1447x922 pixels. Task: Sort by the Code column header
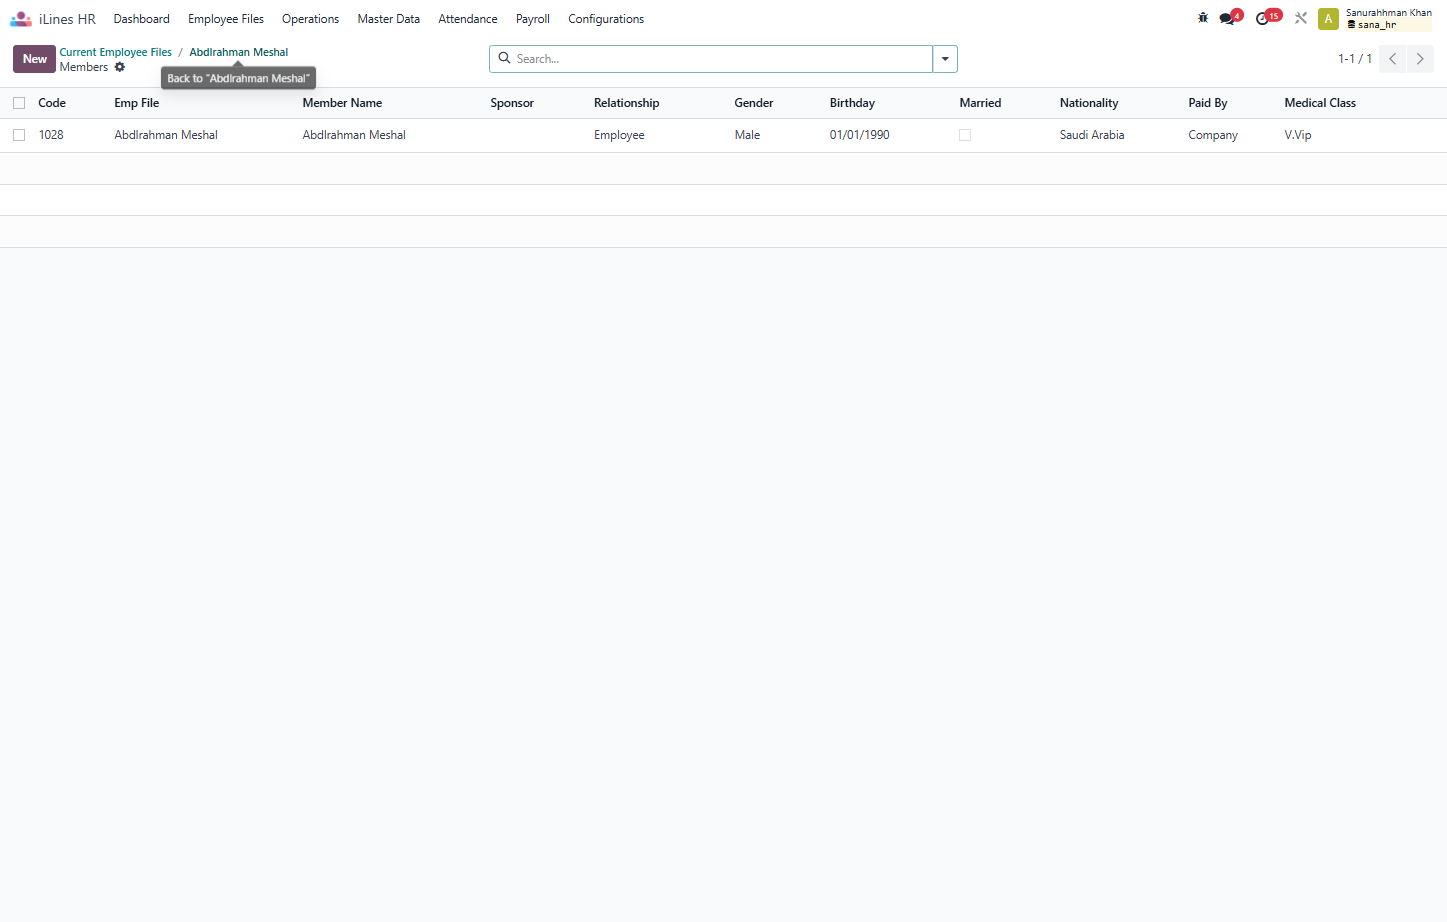pyautogui.click(x=52, y=103)
